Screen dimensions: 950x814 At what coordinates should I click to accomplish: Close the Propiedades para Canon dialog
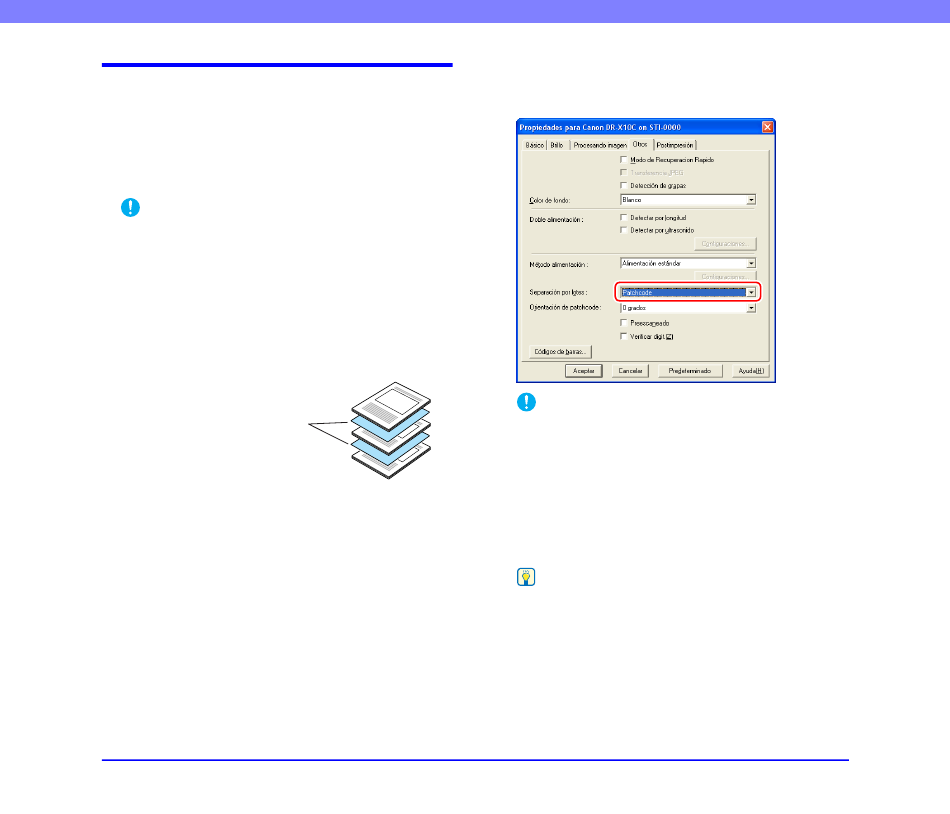pos(767,127)
